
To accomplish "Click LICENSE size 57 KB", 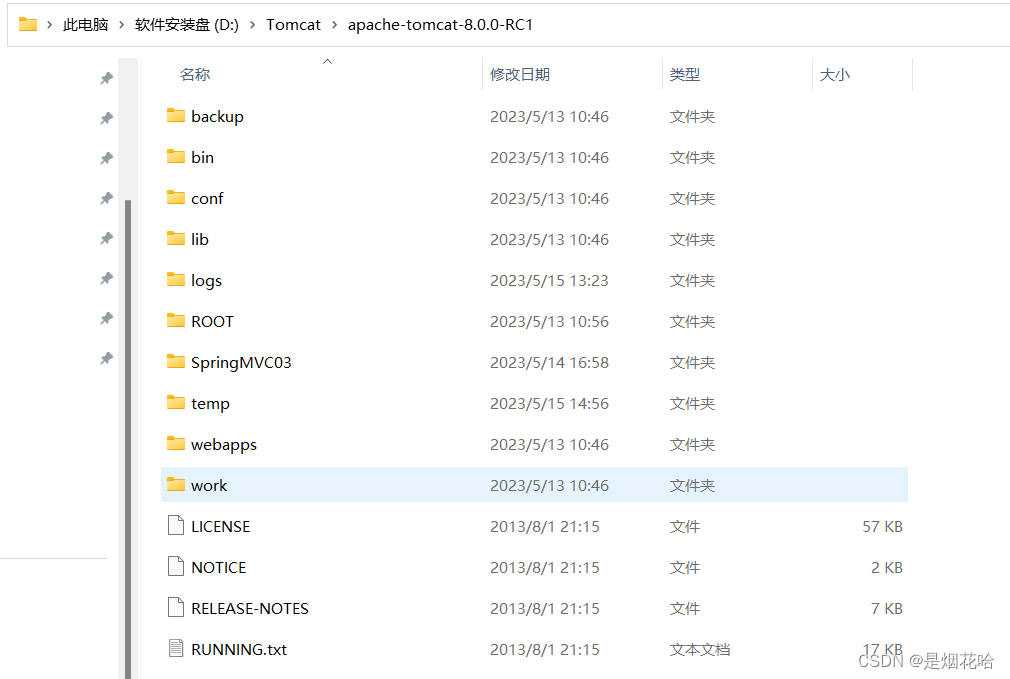I will coord(882,526).
